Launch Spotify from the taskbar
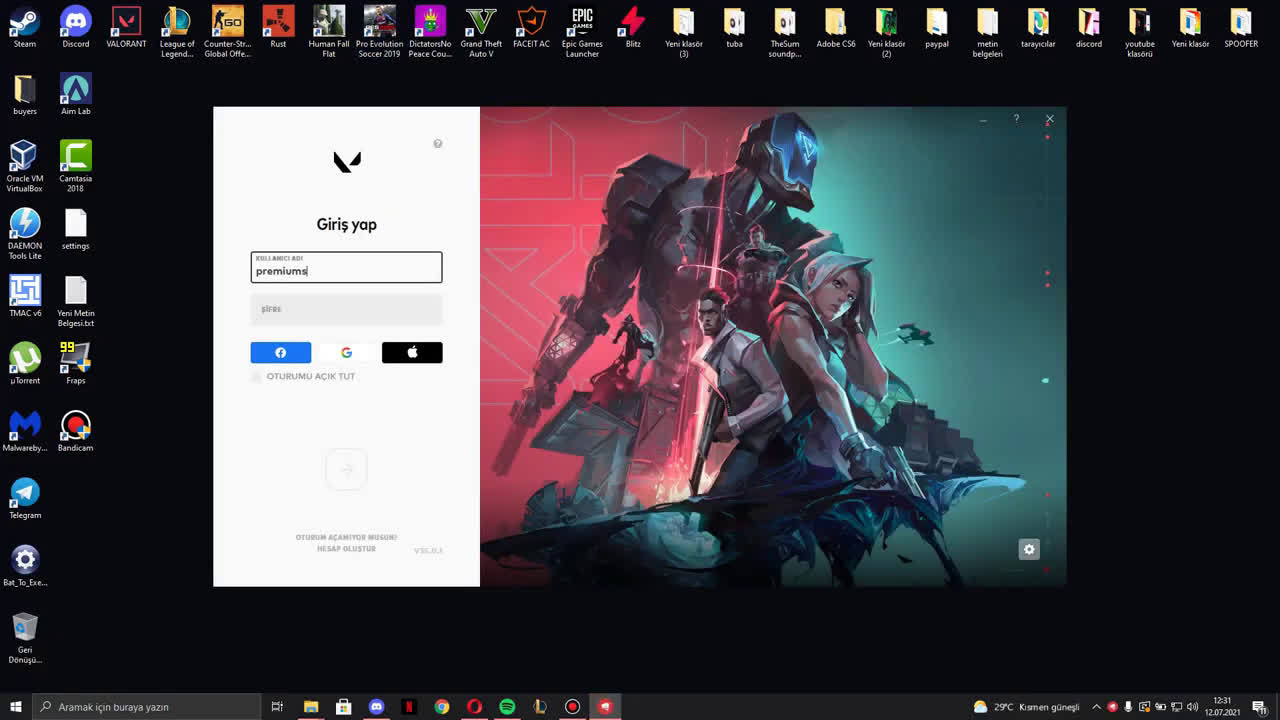Image resolution: width=1280 pixels, height=720 pixels. pos(507,707)
